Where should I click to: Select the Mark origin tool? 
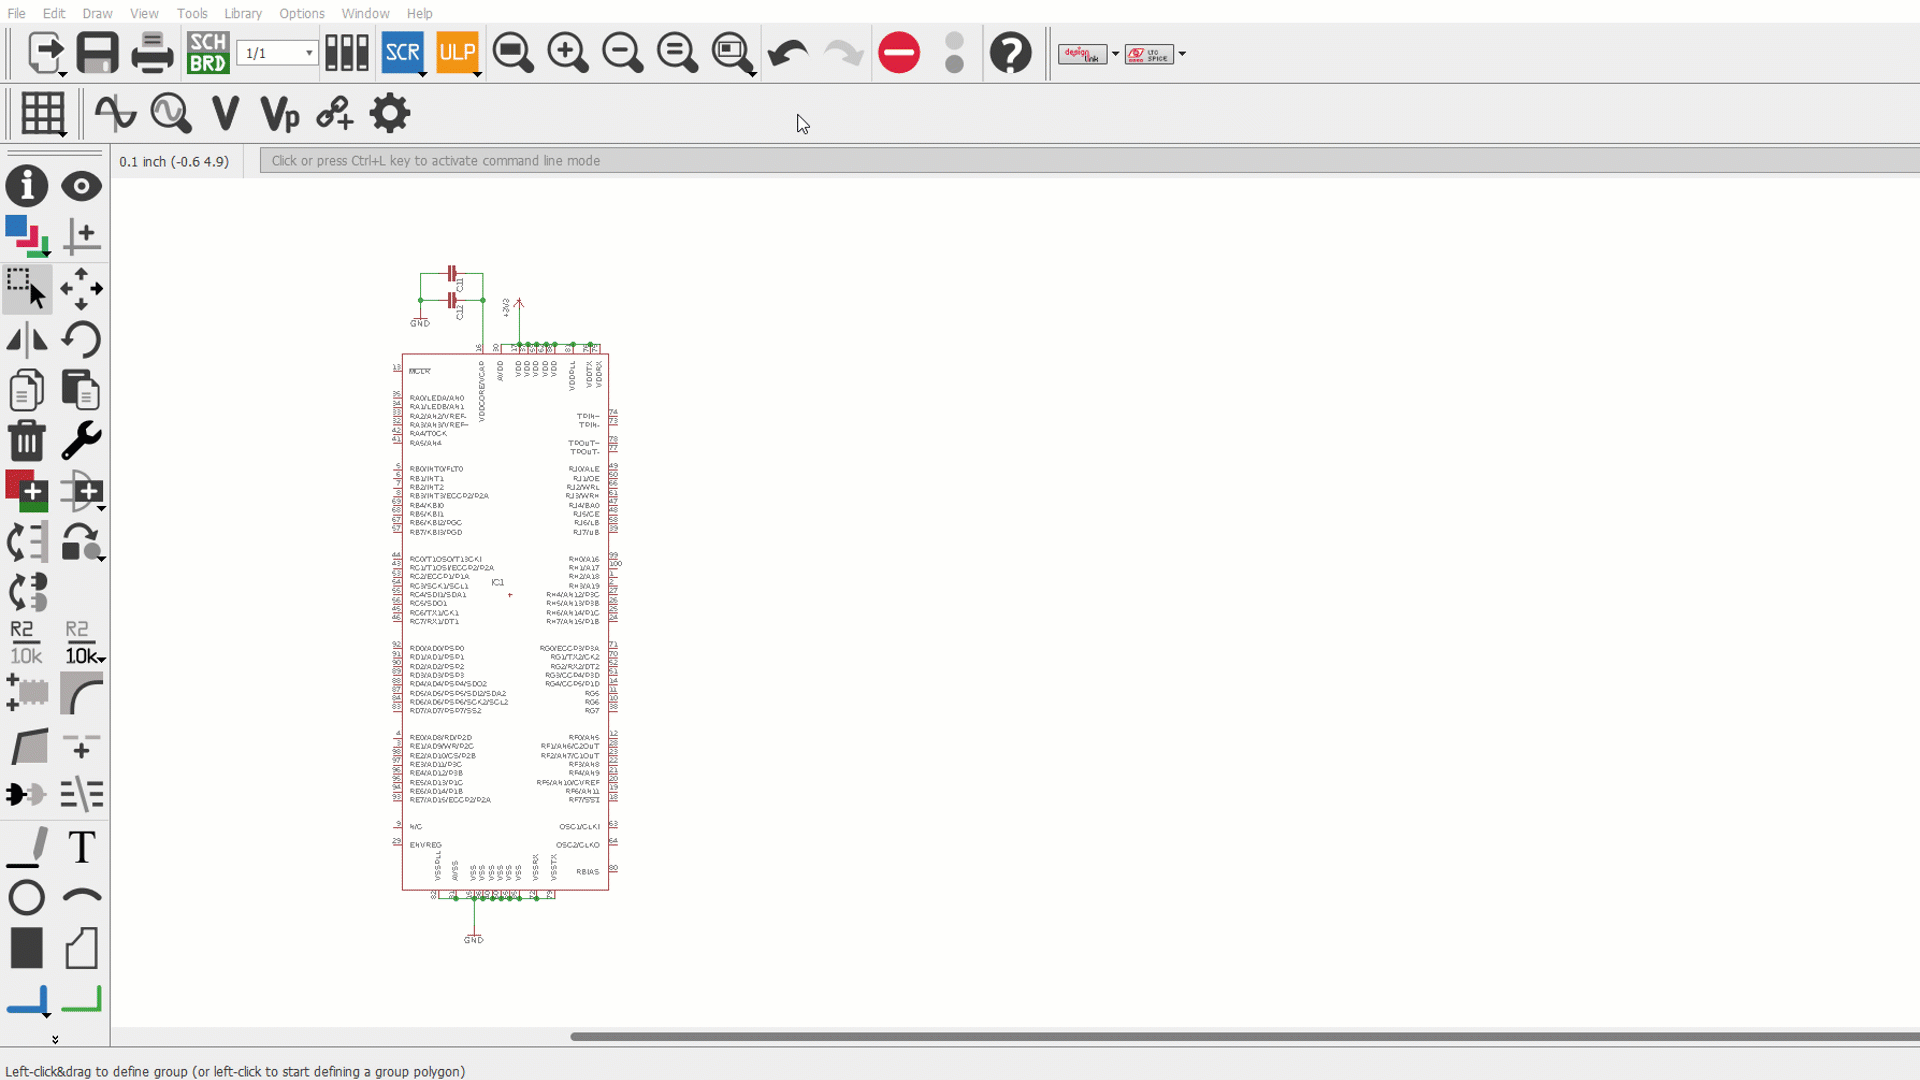coord(81,237)
